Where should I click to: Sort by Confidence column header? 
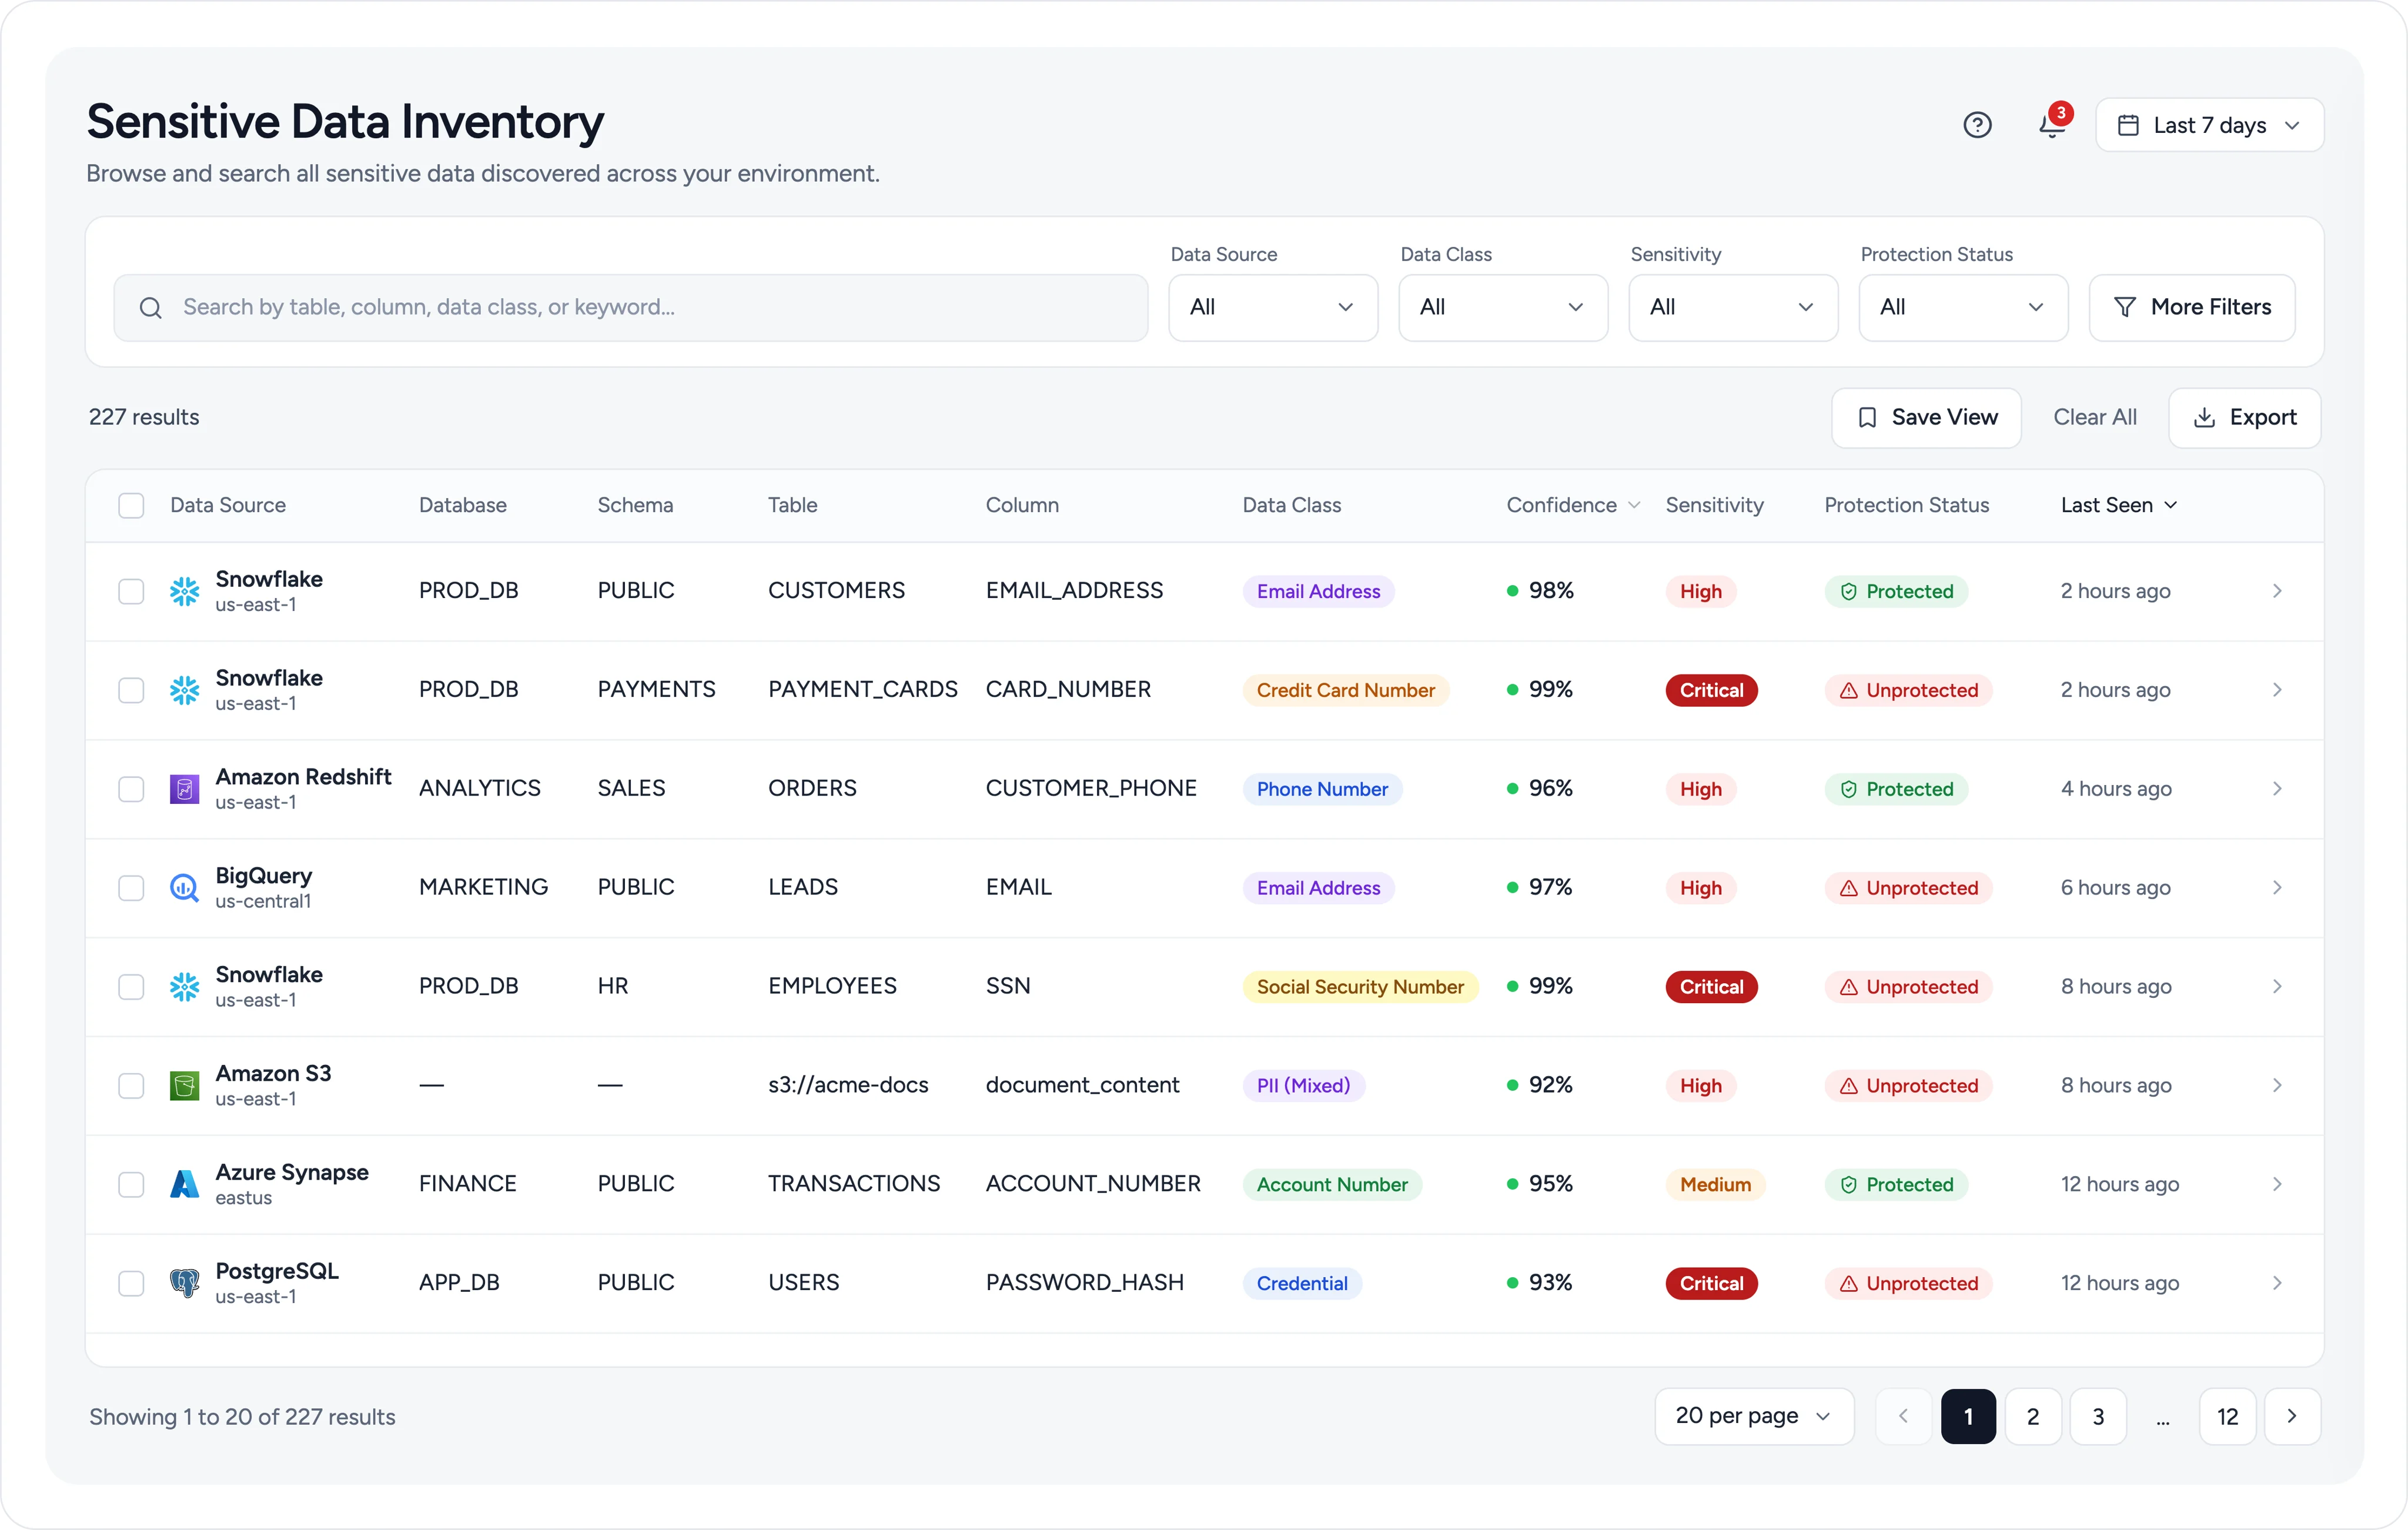(1573, 505)
